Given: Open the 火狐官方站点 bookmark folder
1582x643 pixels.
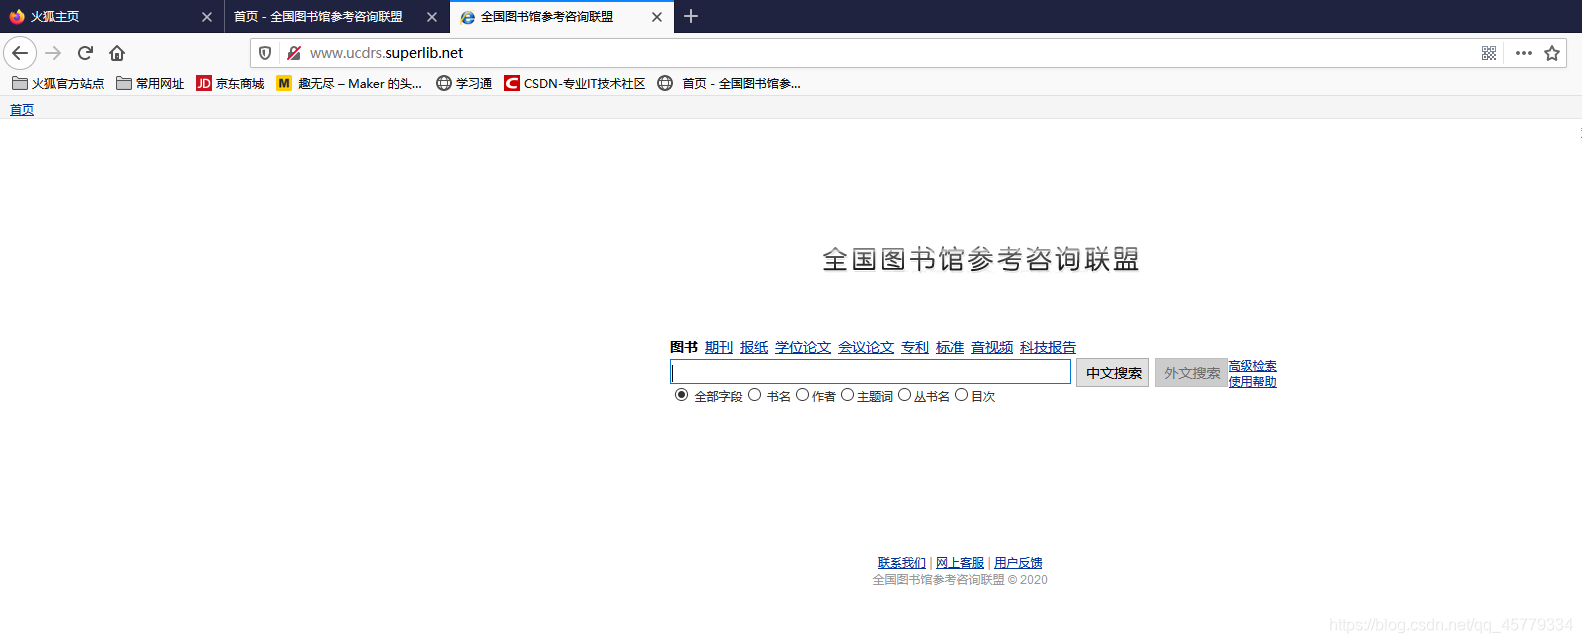Looking at the screenshot, I should 58,83.
